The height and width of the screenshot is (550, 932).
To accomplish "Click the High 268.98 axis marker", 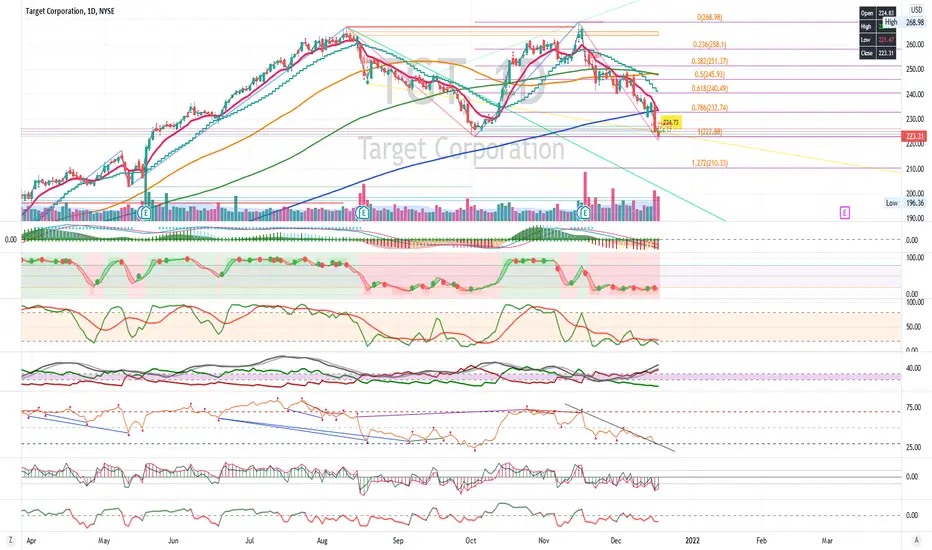I will pyautogui.click(x=904, y=22).
